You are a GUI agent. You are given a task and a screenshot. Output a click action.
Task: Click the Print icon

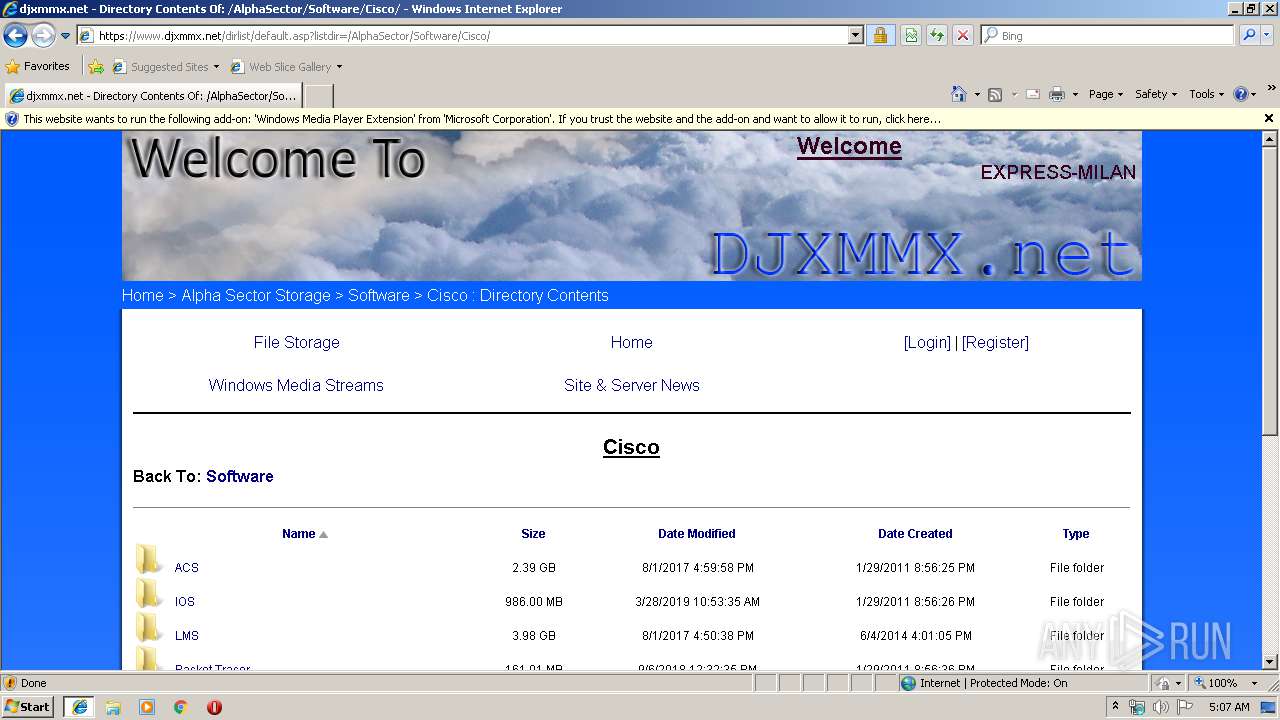click(1057, 94)
